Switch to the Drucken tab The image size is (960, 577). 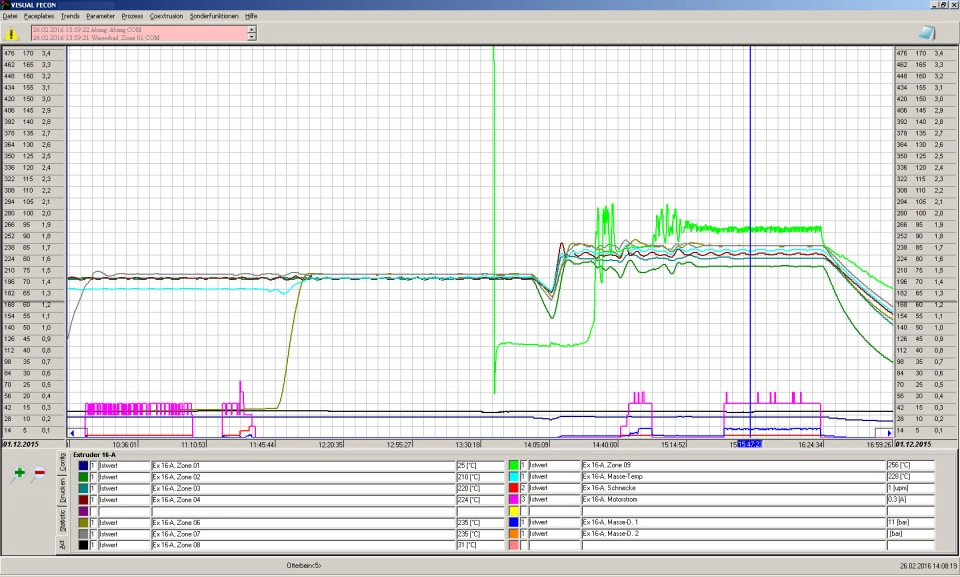[x=63, y=492]
